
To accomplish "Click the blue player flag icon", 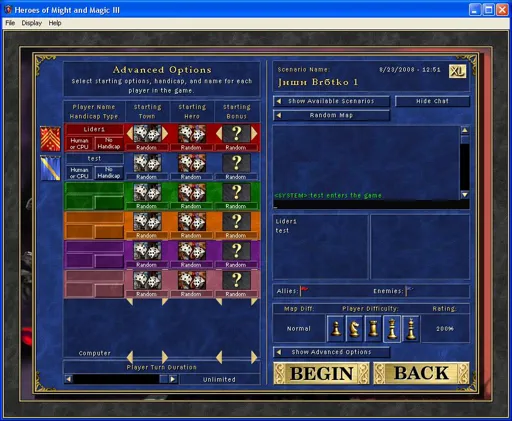I will [x=50, y=168].
